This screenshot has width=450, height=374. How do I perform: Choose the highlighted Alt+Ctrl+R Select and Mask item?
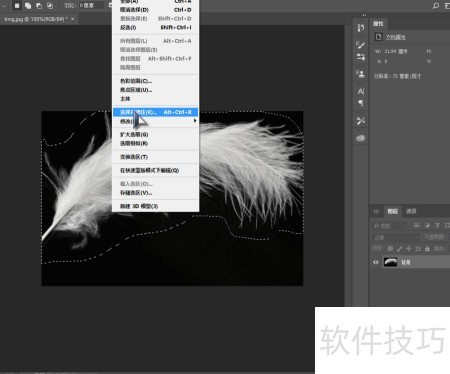click(x=155, y=112)
